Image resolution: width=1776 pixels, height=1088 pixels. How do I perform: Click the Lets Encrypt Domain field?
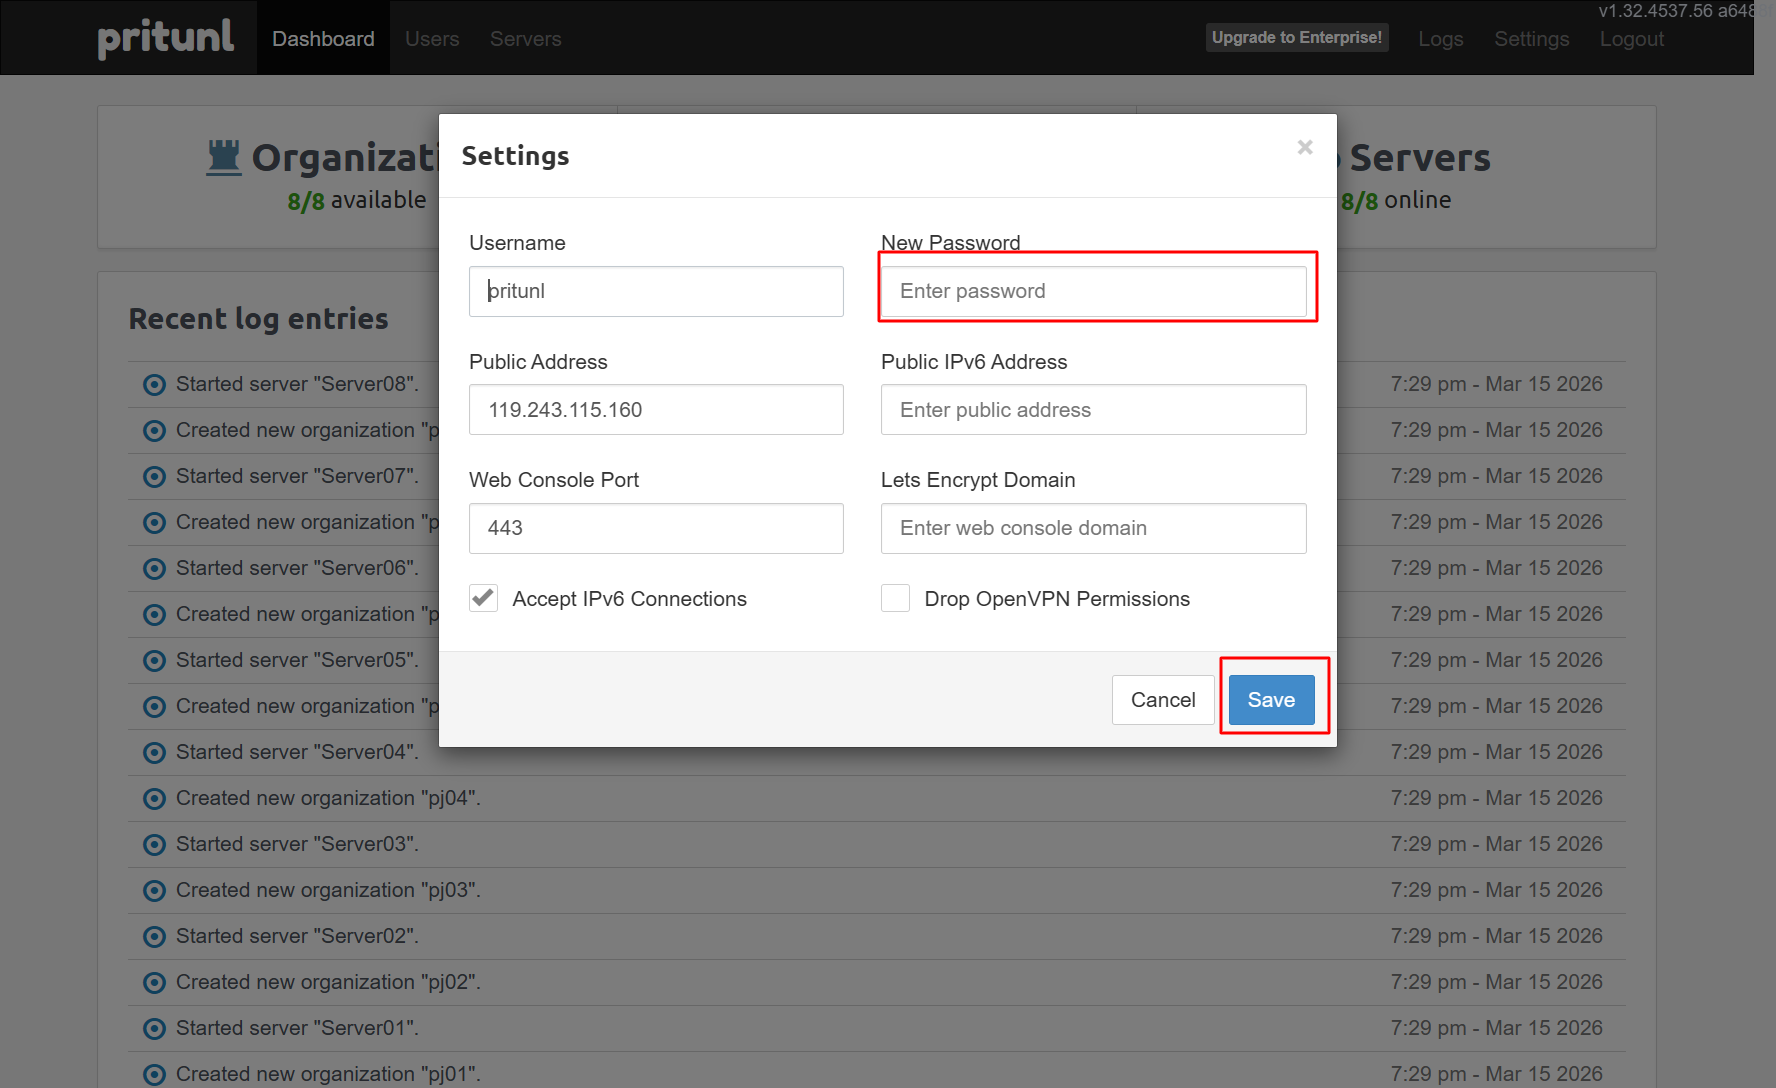1093,528
